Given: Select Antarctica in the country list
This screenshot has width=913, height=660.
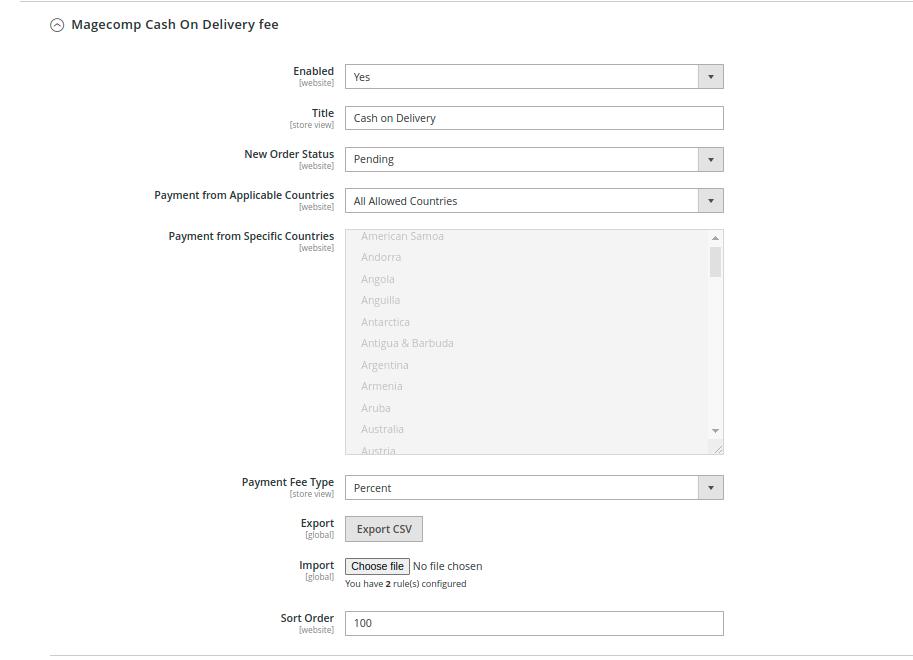Looking at the screenshot, I should coord(385,322).
